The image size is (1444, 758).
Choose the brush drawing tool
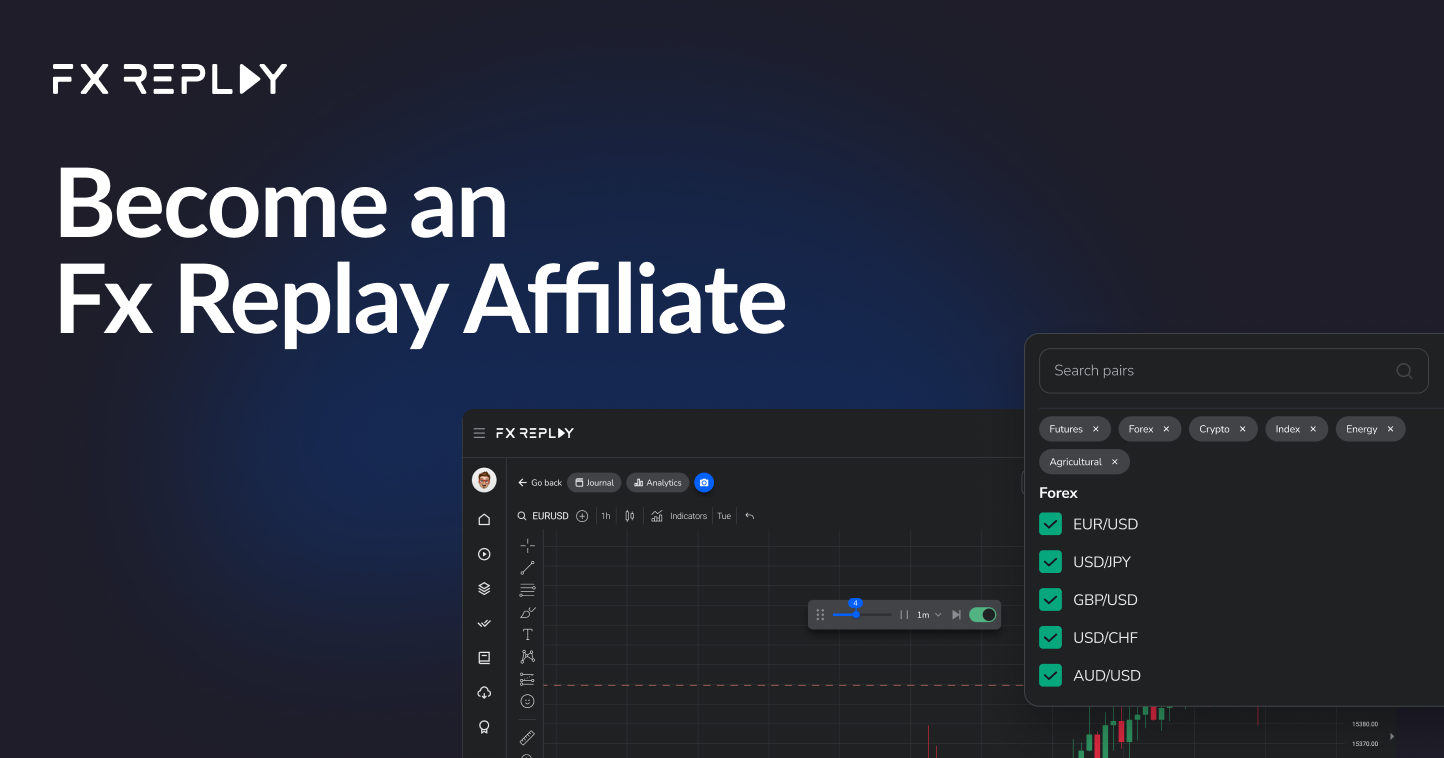tap(527, 610)
